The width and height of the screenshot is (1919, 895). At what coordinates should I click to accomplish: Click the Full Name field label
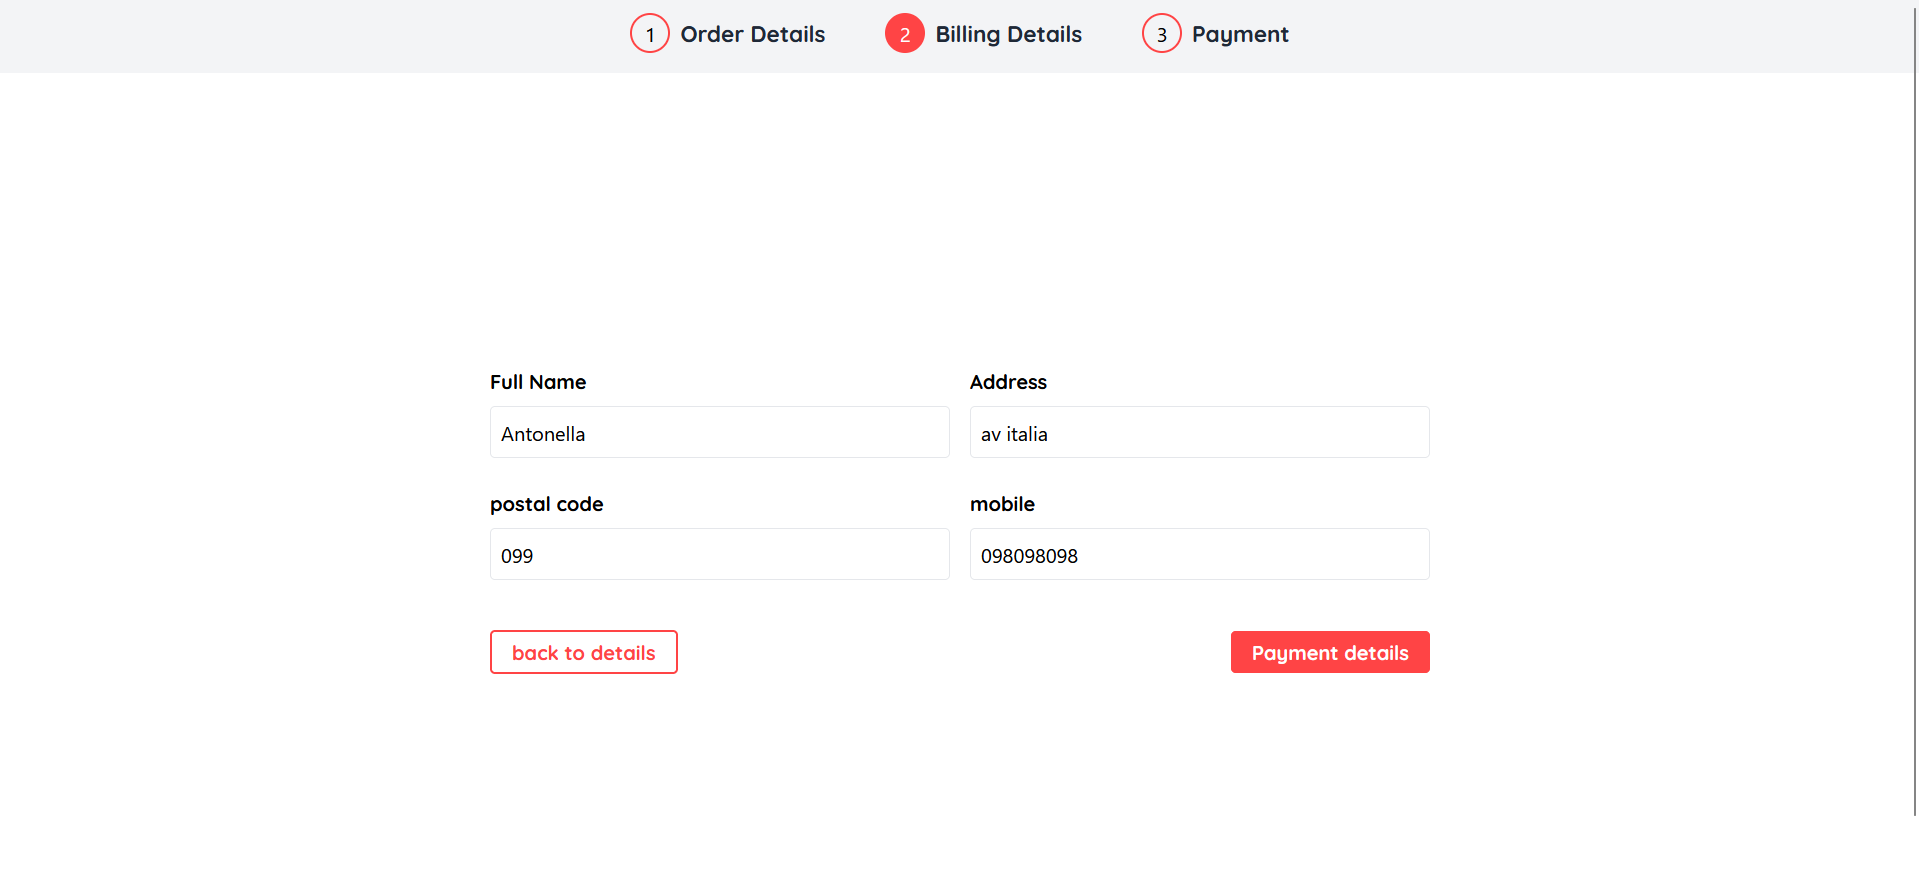538,382
